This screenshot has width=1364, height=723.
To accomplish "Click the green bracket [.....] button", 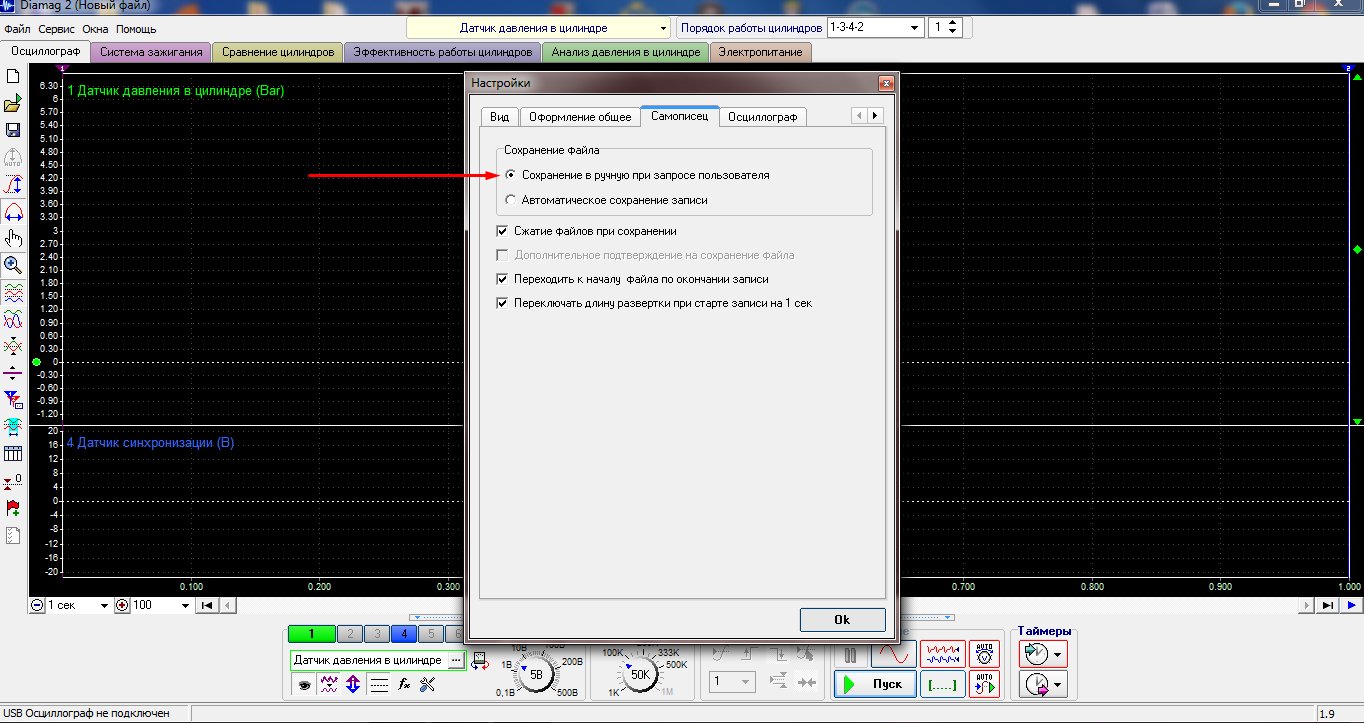I will tap(943, 685).
